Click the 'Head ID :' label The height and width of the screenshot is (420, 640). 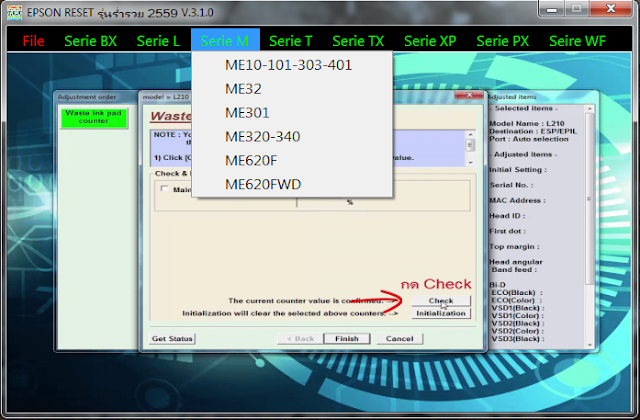coord(507,216)
